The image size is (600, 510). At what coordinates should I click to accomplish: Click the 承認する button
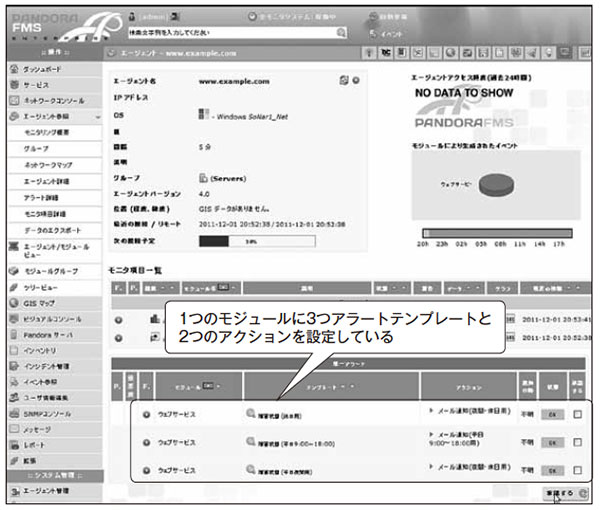(x=566, y=494)
